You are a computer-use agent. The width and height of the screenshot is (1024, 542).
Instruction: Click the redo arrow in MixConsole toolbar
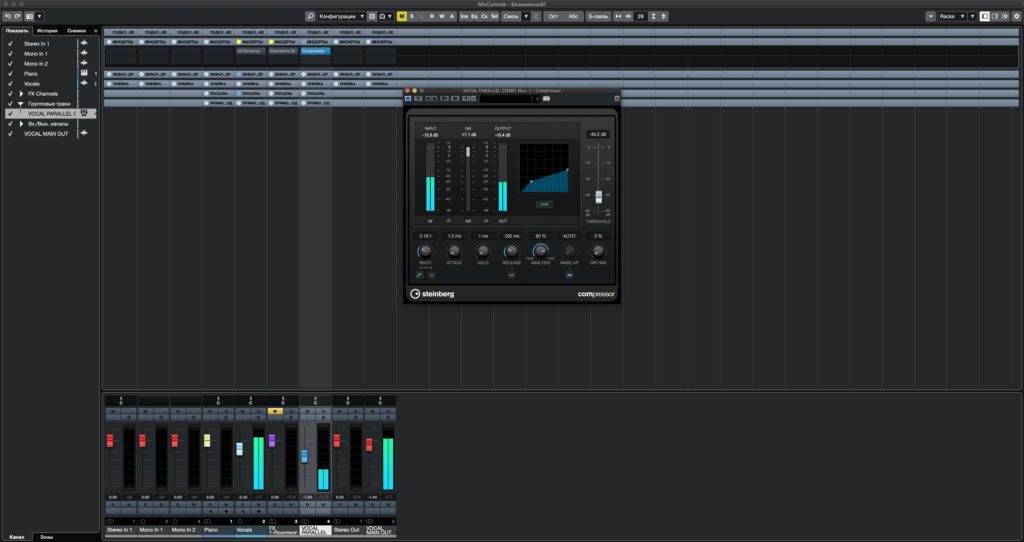point(17,16)
